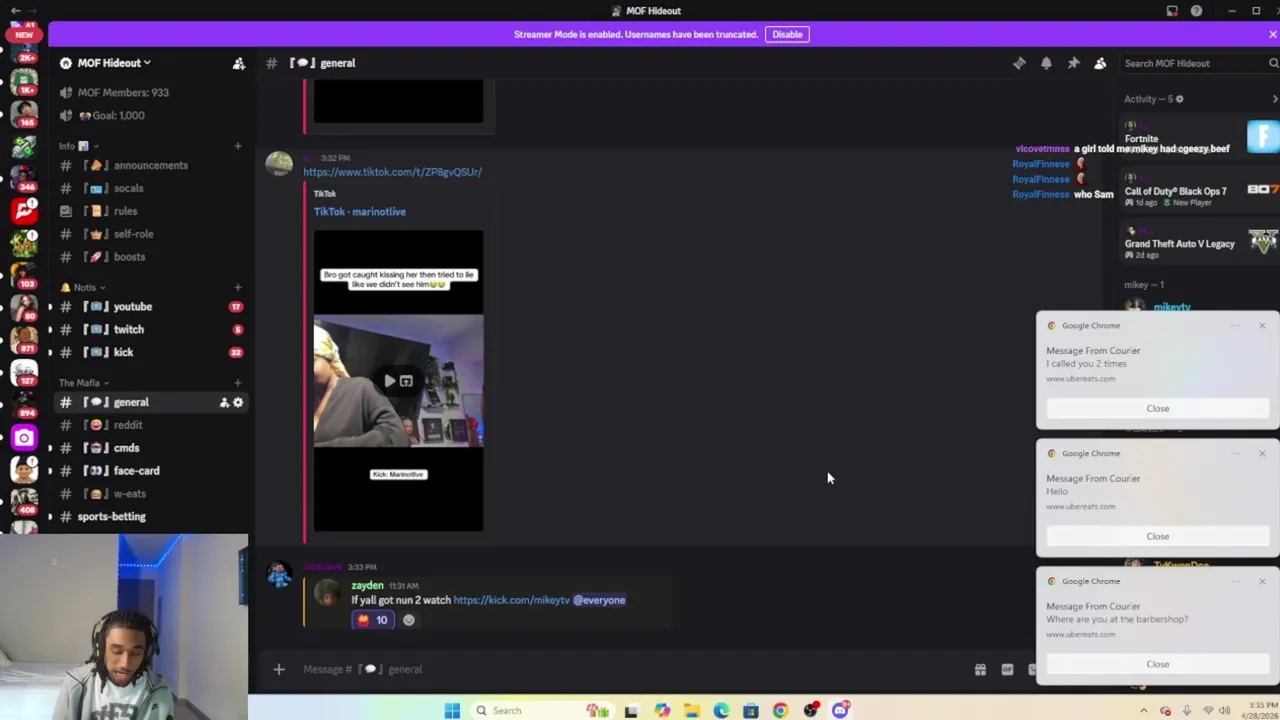The height and width of the screenshot is (720, 1280).
Task: Toggle the member list icon
Action: (1100, 63)
